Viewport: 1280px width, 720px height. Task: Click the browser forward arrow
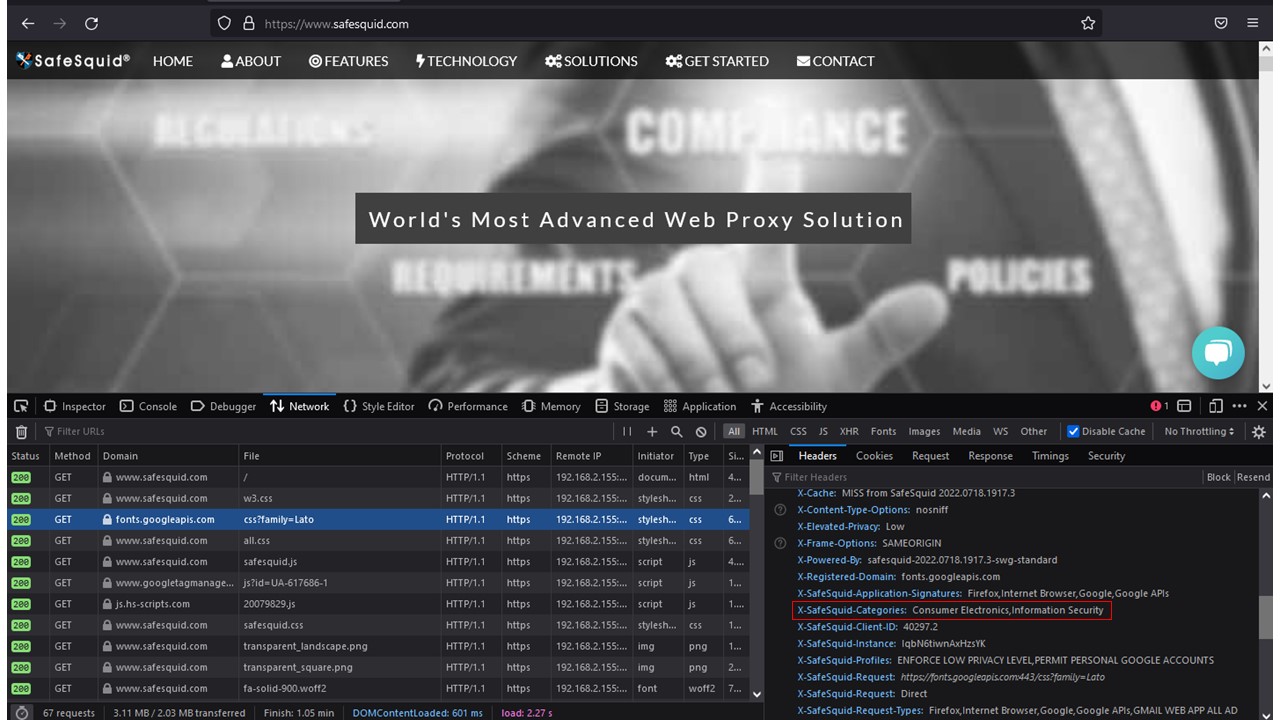[60, 23]
